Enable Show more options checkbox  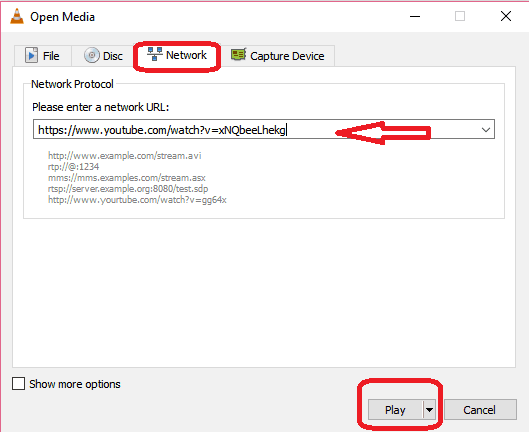(x=18, y=384)
